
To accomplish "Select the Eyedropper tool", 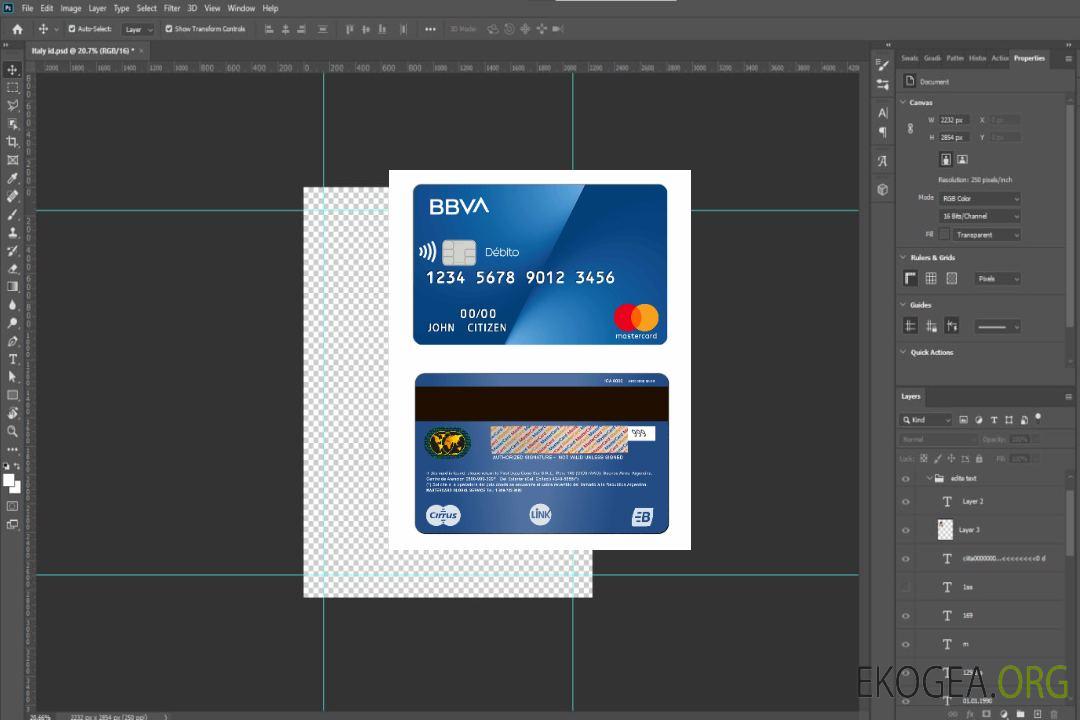I will pos(12,178).
